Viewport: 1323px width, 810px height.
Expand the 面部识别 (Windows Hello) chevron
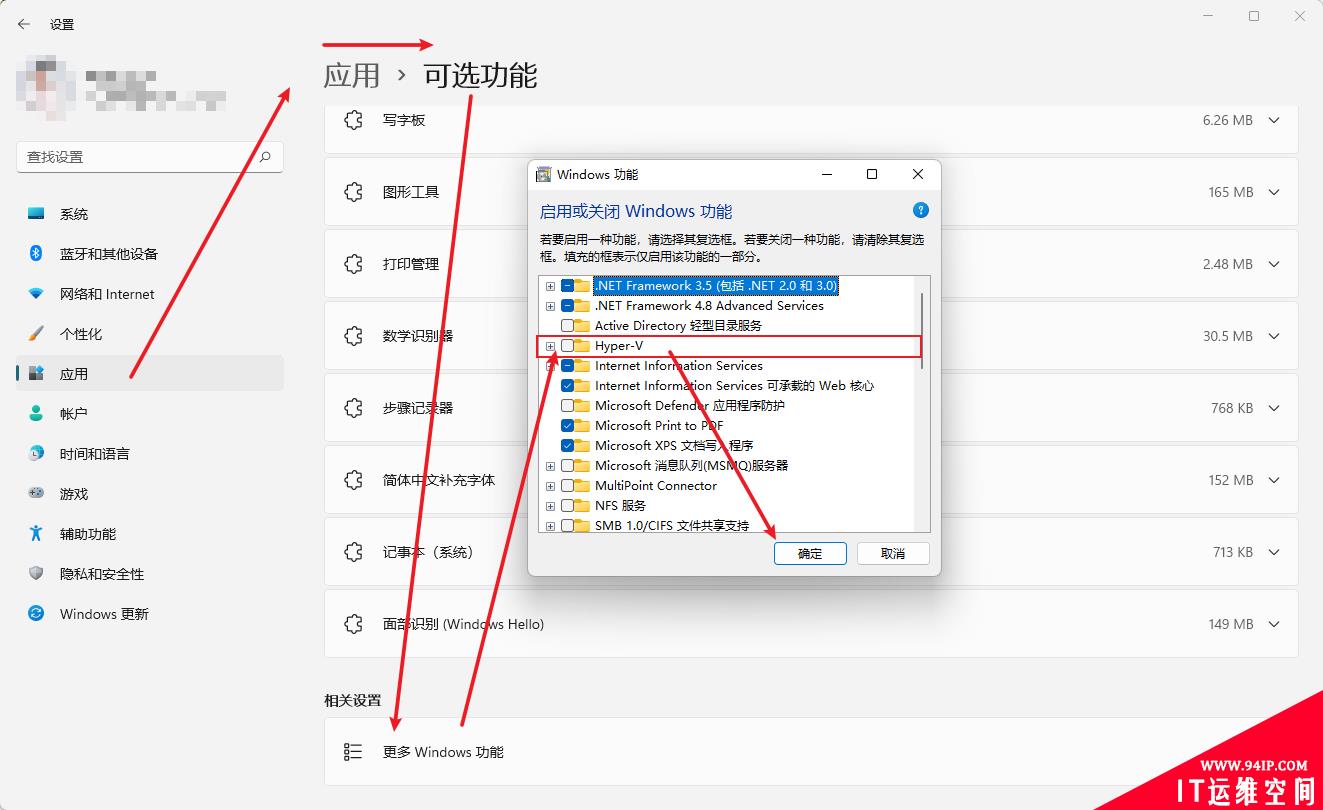pos(1274,624)
